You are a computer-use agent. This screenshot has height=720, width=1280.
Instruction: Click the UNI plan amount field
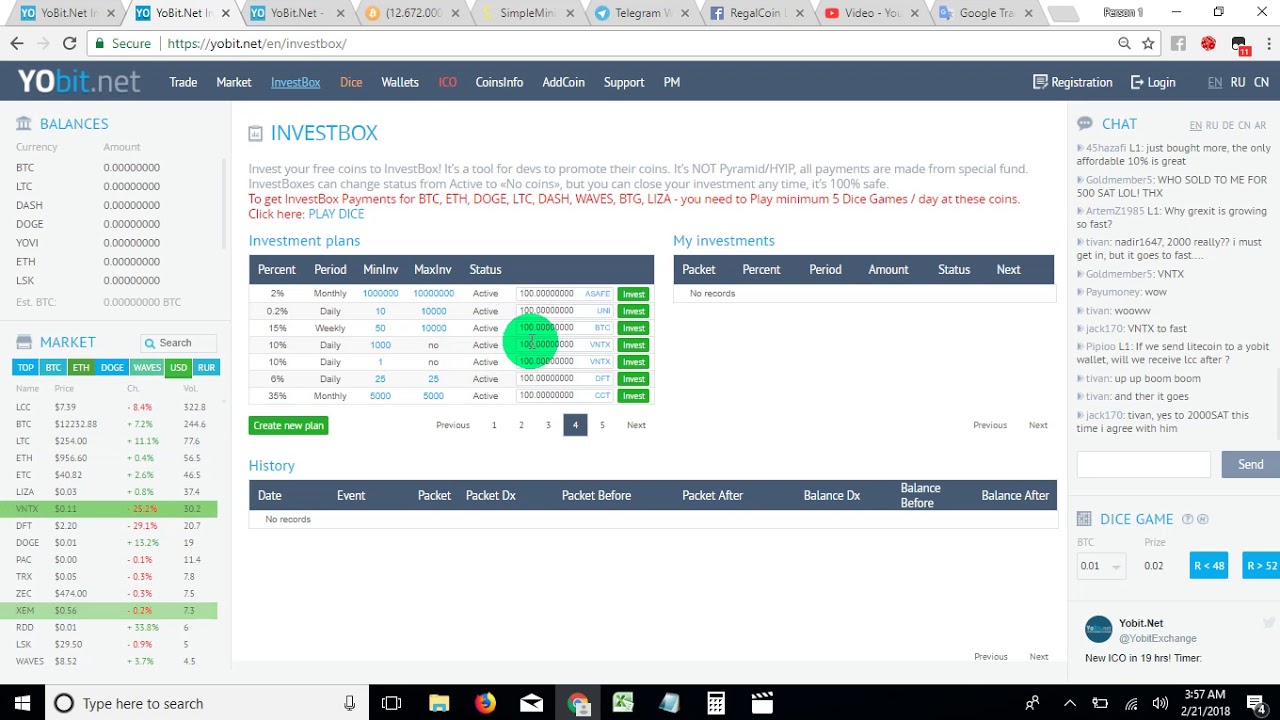pos(565,311)
